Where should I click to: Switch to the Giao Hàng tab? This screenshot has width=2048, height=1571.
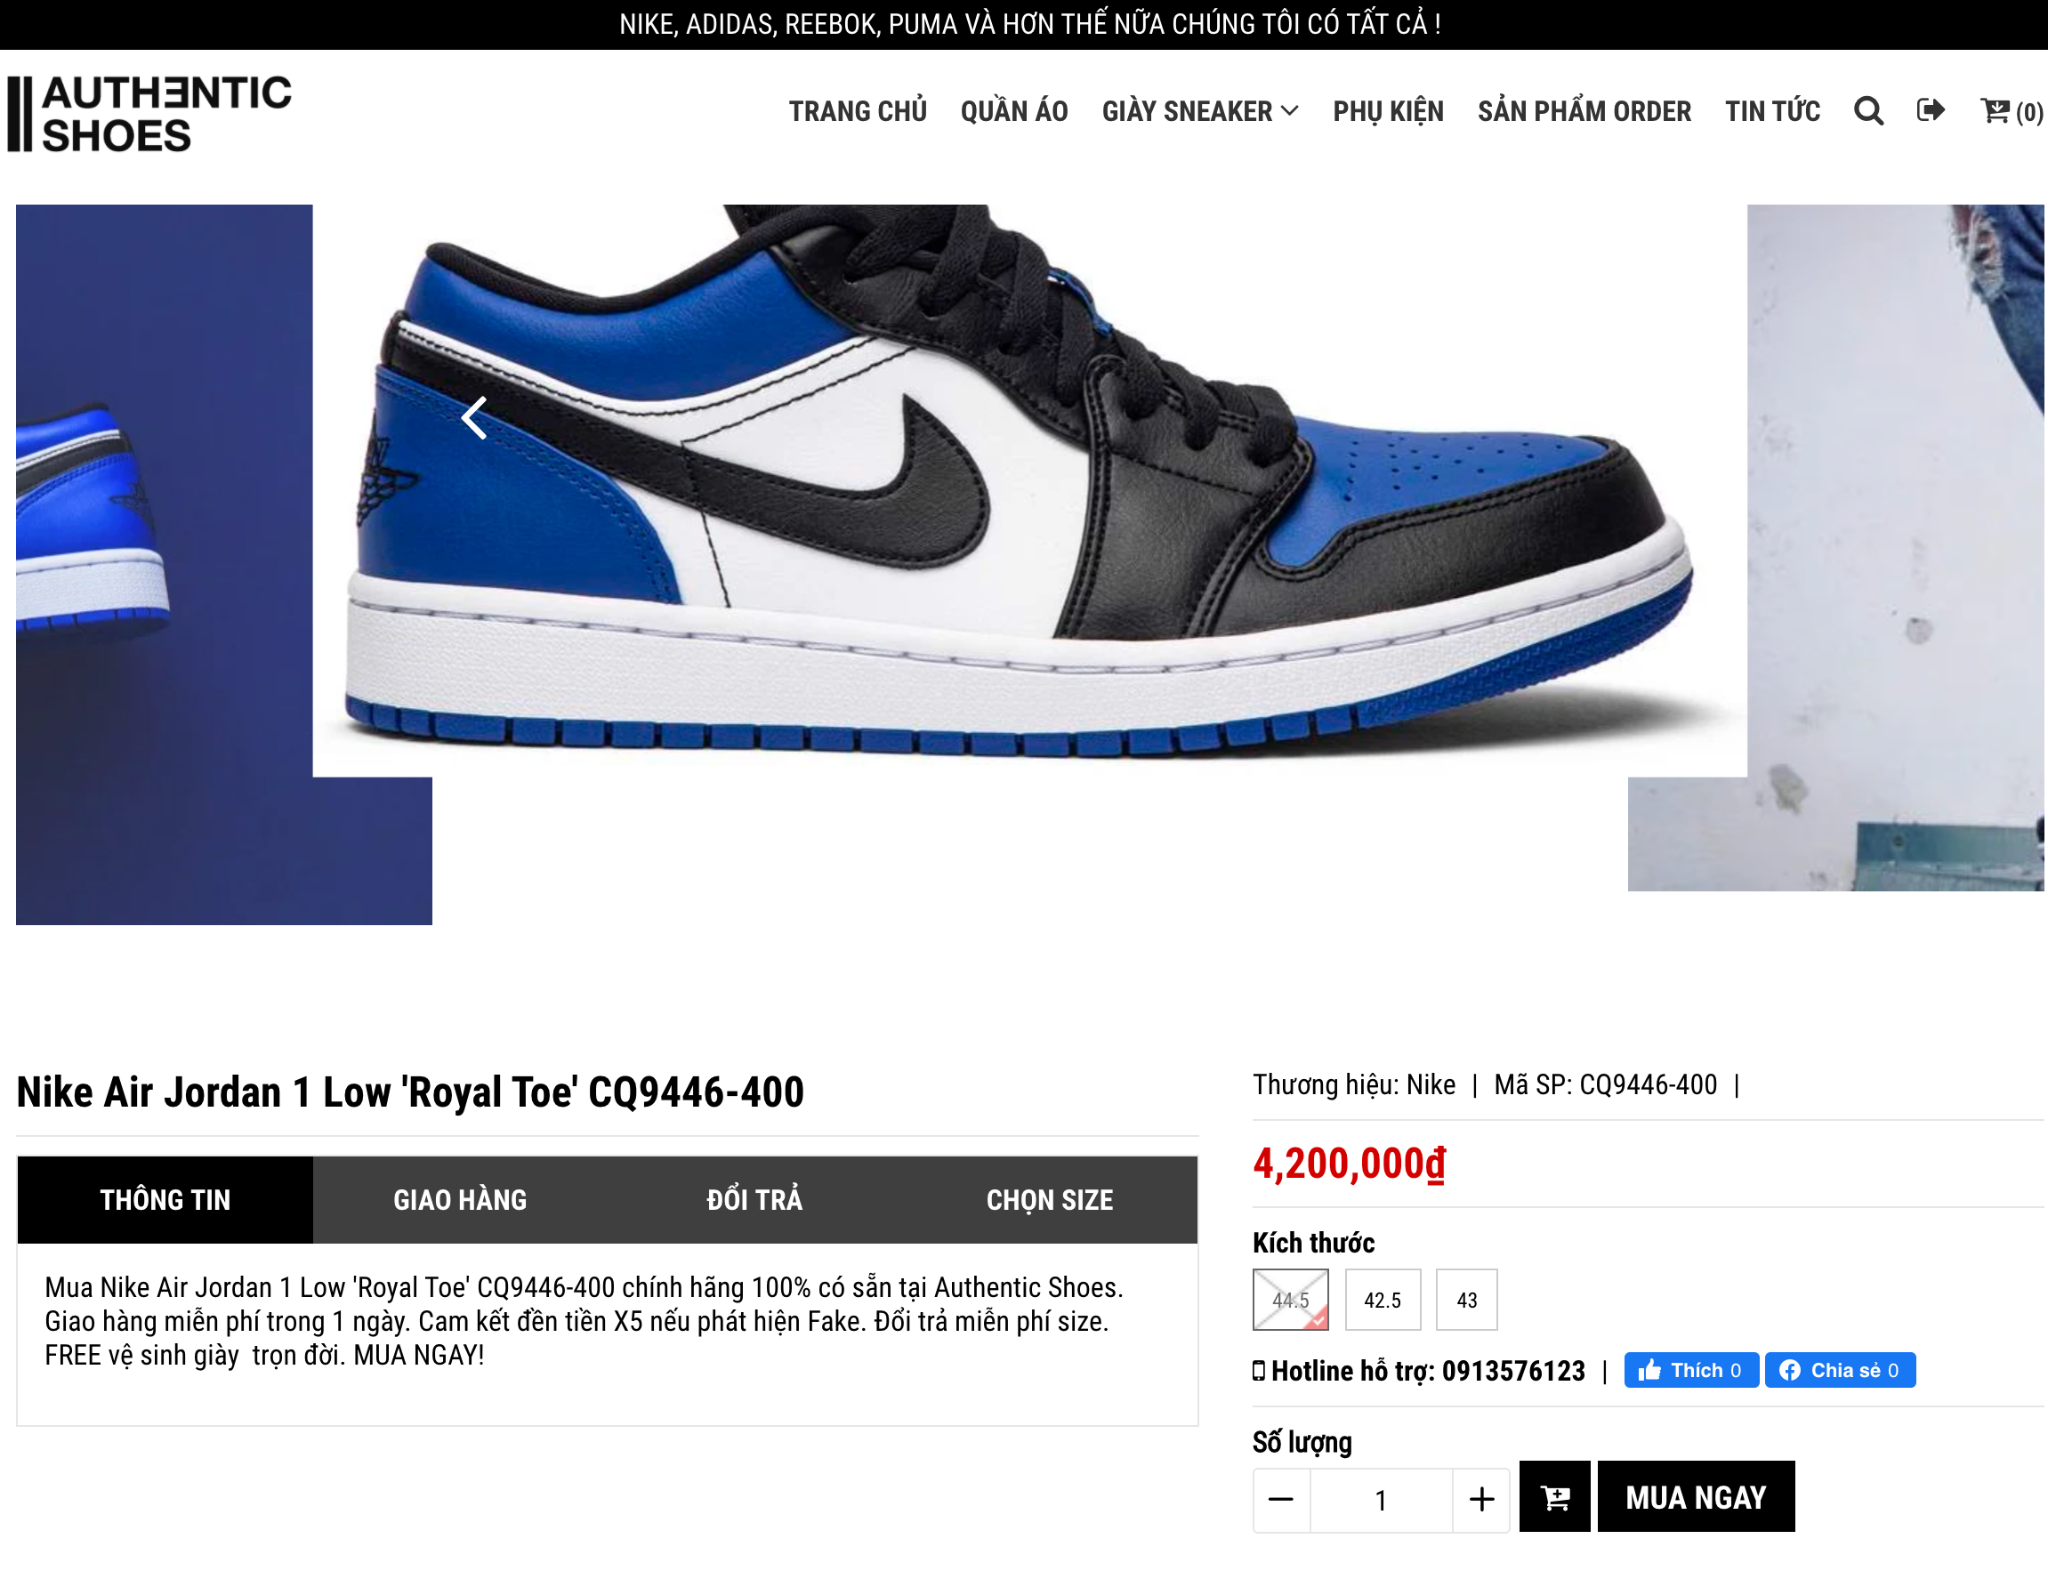tap(460, 1200)
